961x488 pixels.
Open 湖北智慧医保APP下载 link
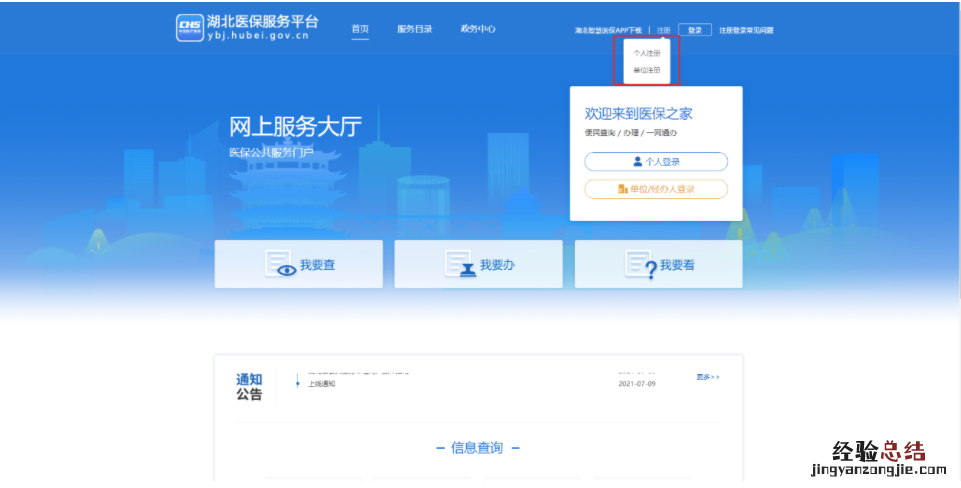pyautogui.click(x=608, y=31)
